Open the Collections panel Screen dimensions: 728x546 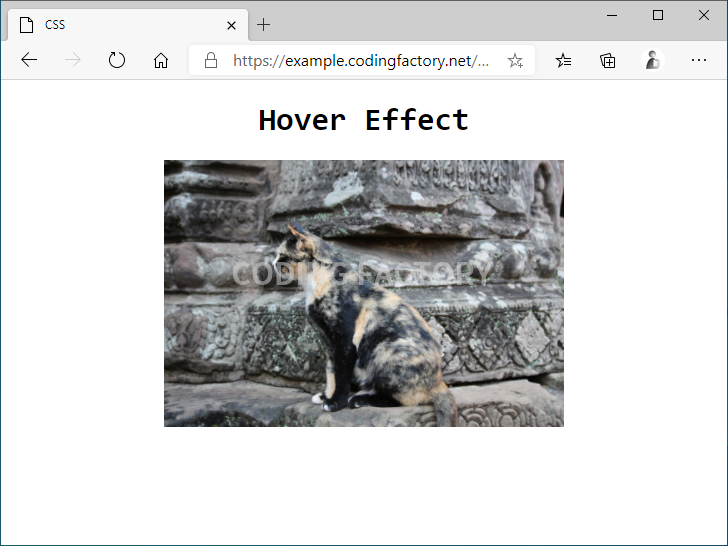point(608,61)
